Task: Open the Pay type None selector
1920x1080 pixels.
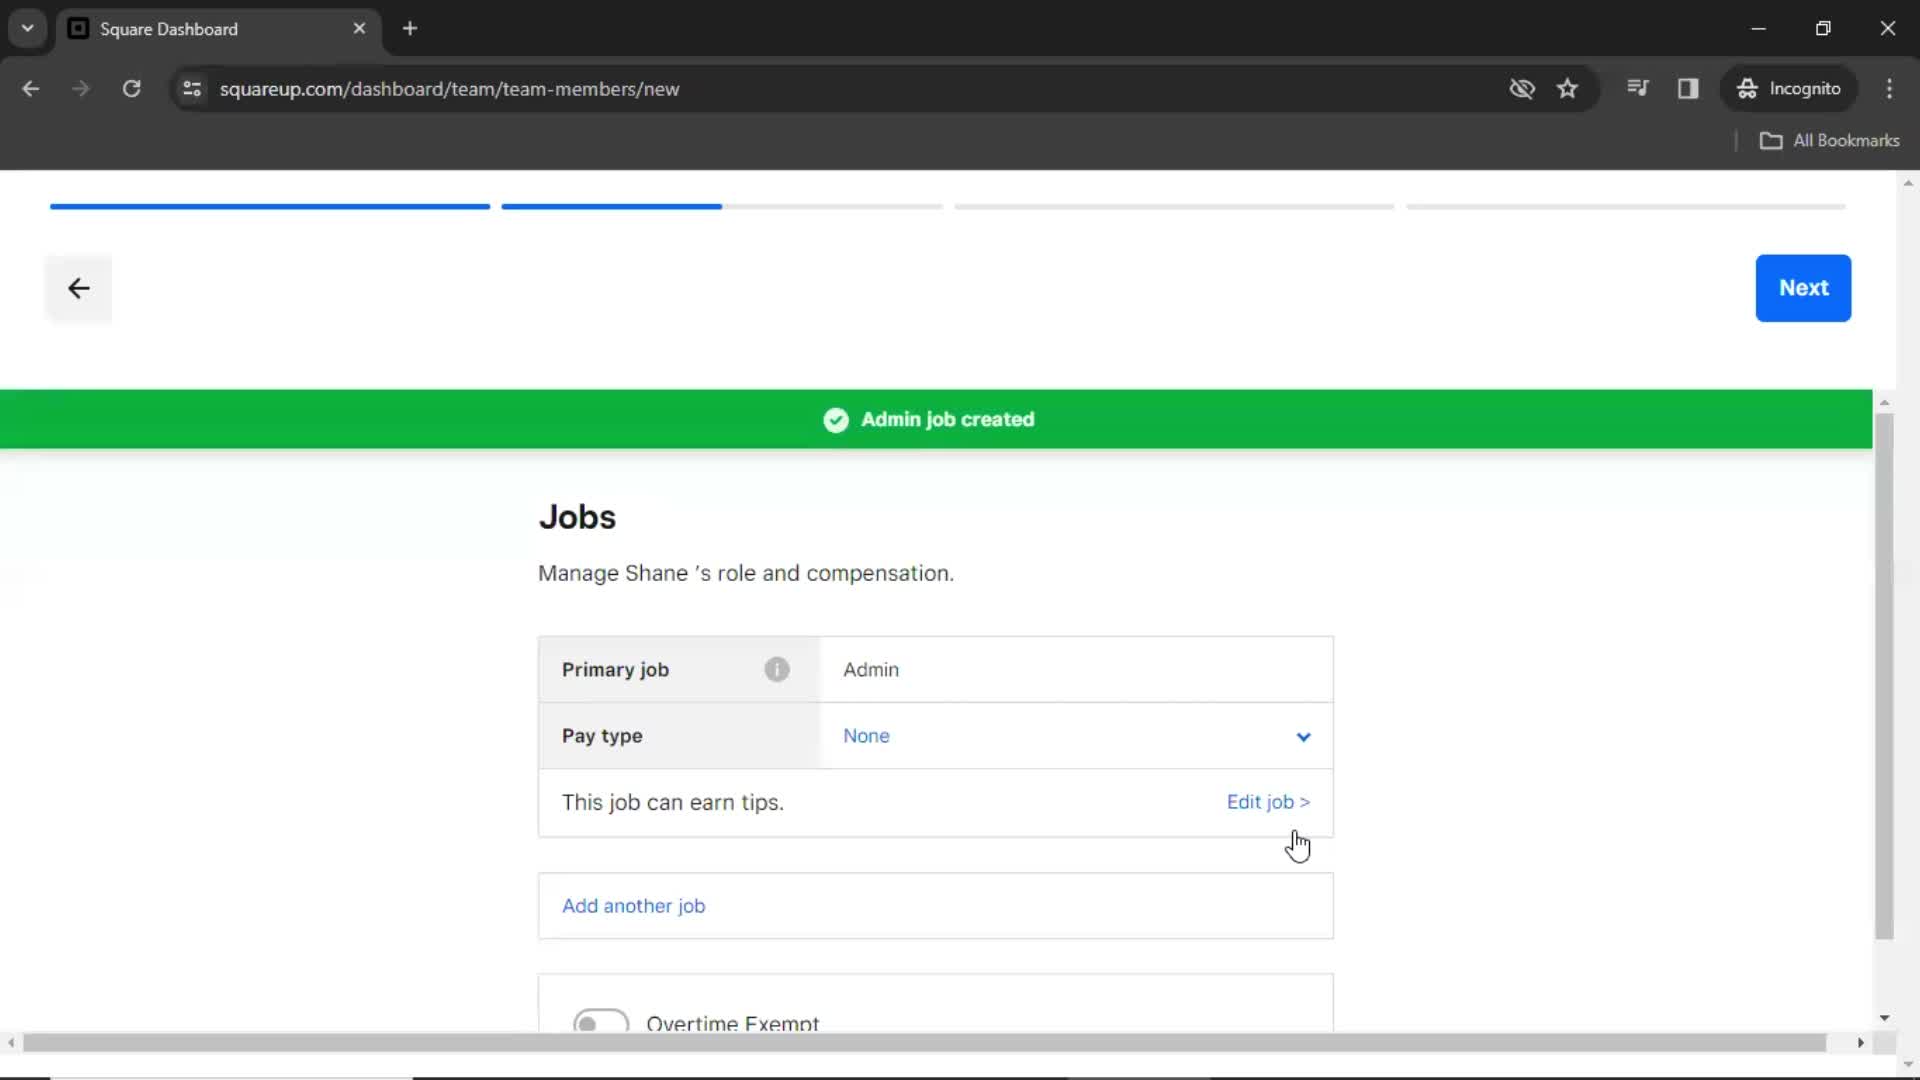Action: 1077,736
